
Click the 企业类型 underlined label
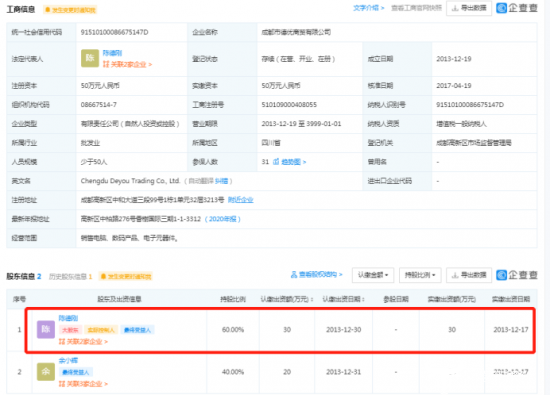tap(24, 124)
